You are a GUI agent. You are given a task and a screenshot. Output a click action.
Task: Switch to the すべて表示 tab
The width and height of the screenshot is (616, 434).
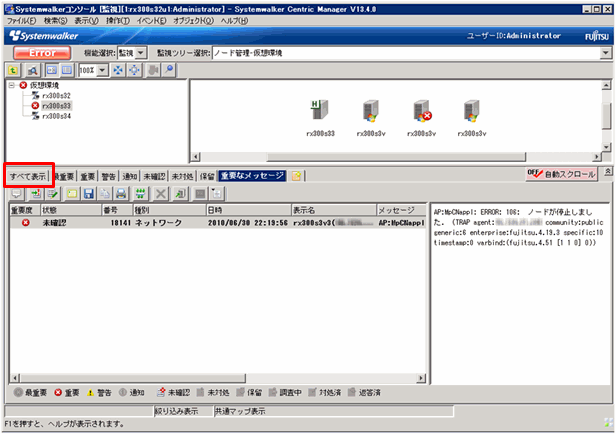[x=27, y=175]
